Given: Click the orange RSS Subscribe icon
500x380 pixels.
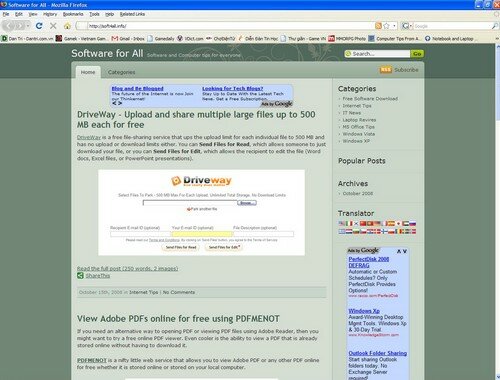Looking at the screenshot, I should tap(386, 70).
